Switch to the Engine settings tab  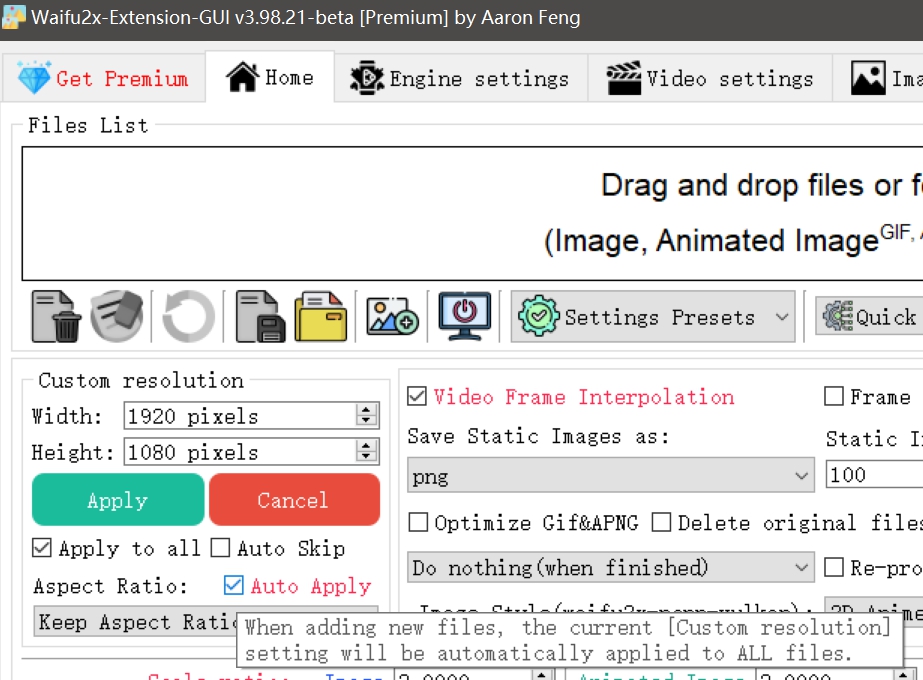tap(460, 77)
